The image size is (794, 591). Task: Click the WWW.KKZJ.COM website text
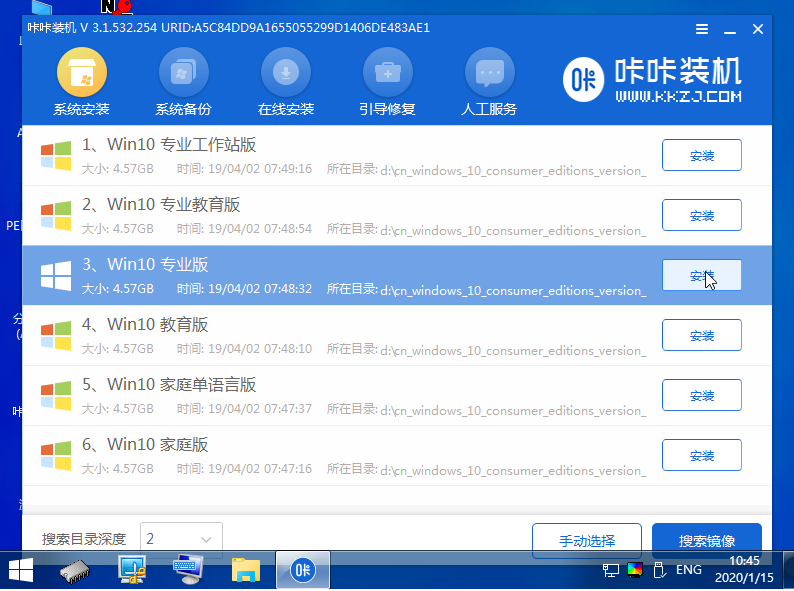click(x=679, y=96)
